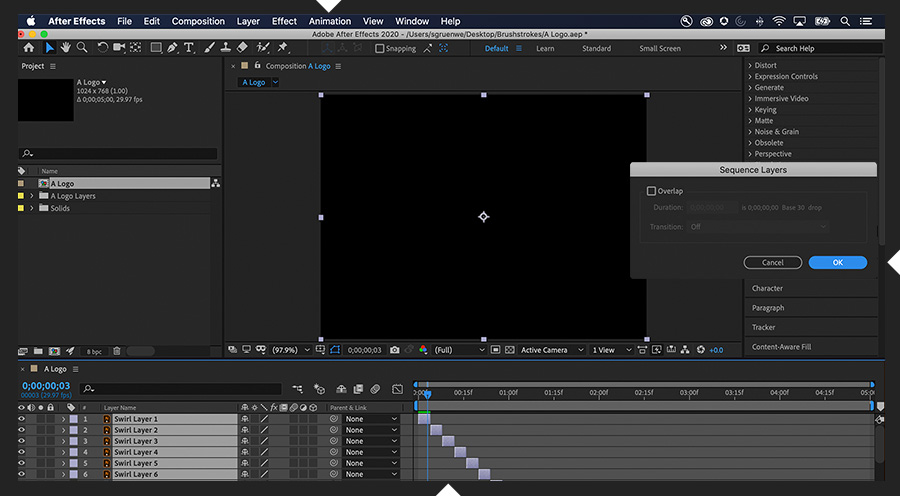Click the trash icon in Project panel

[117, 351]
